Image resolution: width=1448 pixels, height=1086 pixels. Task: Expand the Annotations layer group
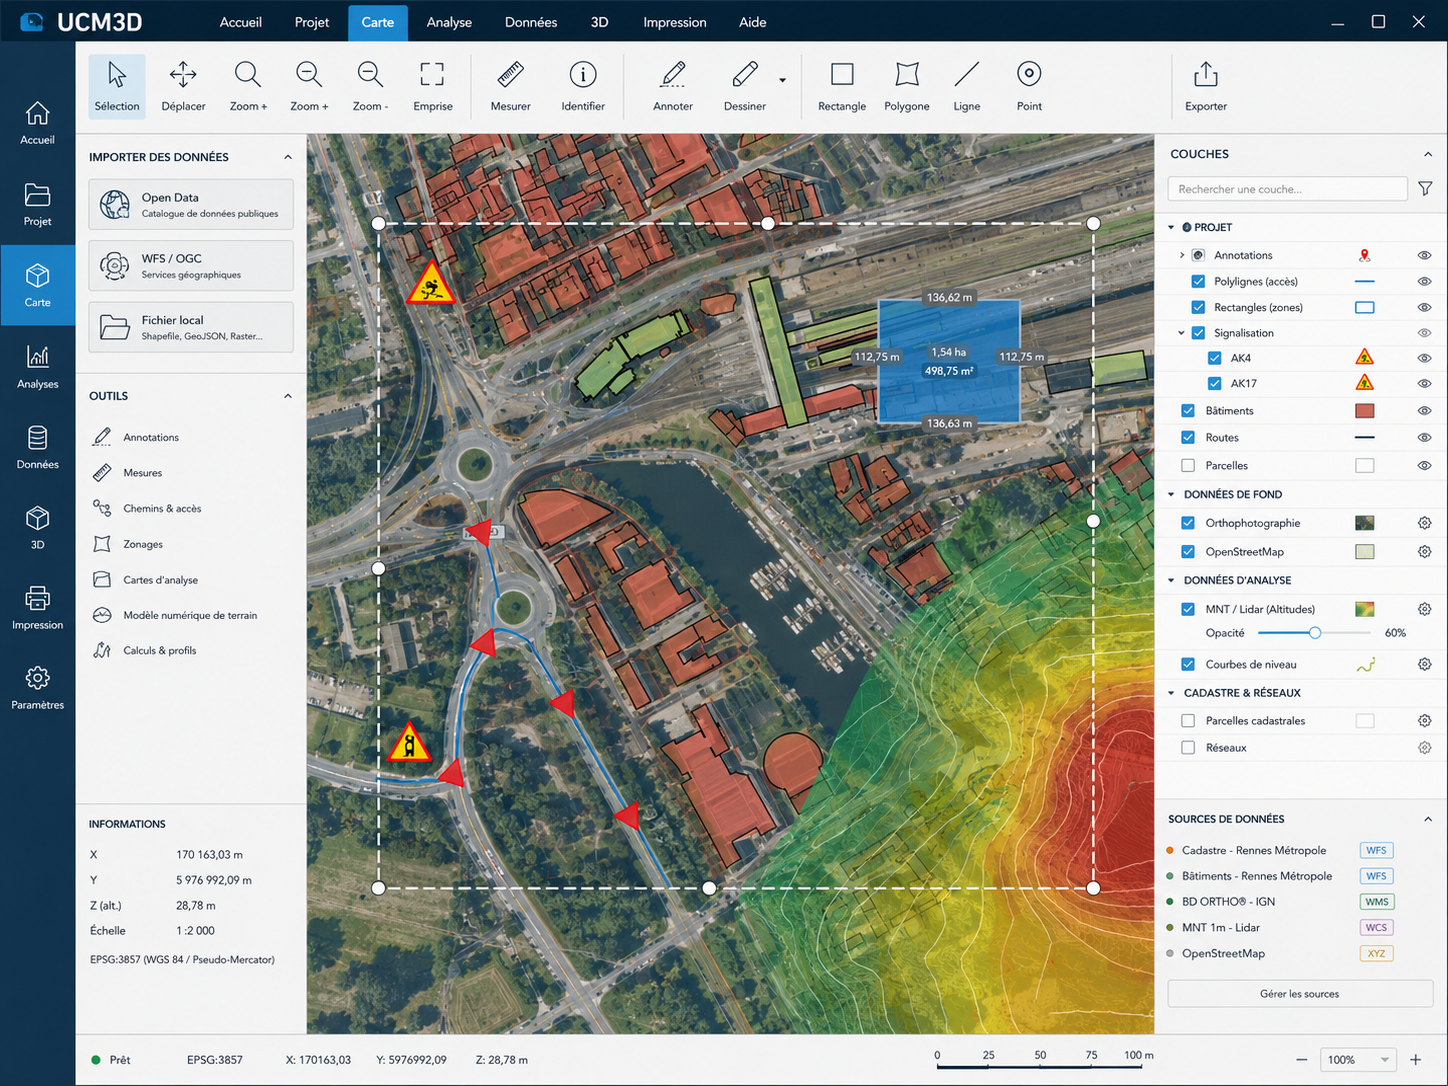click(x=1182, y=256)
